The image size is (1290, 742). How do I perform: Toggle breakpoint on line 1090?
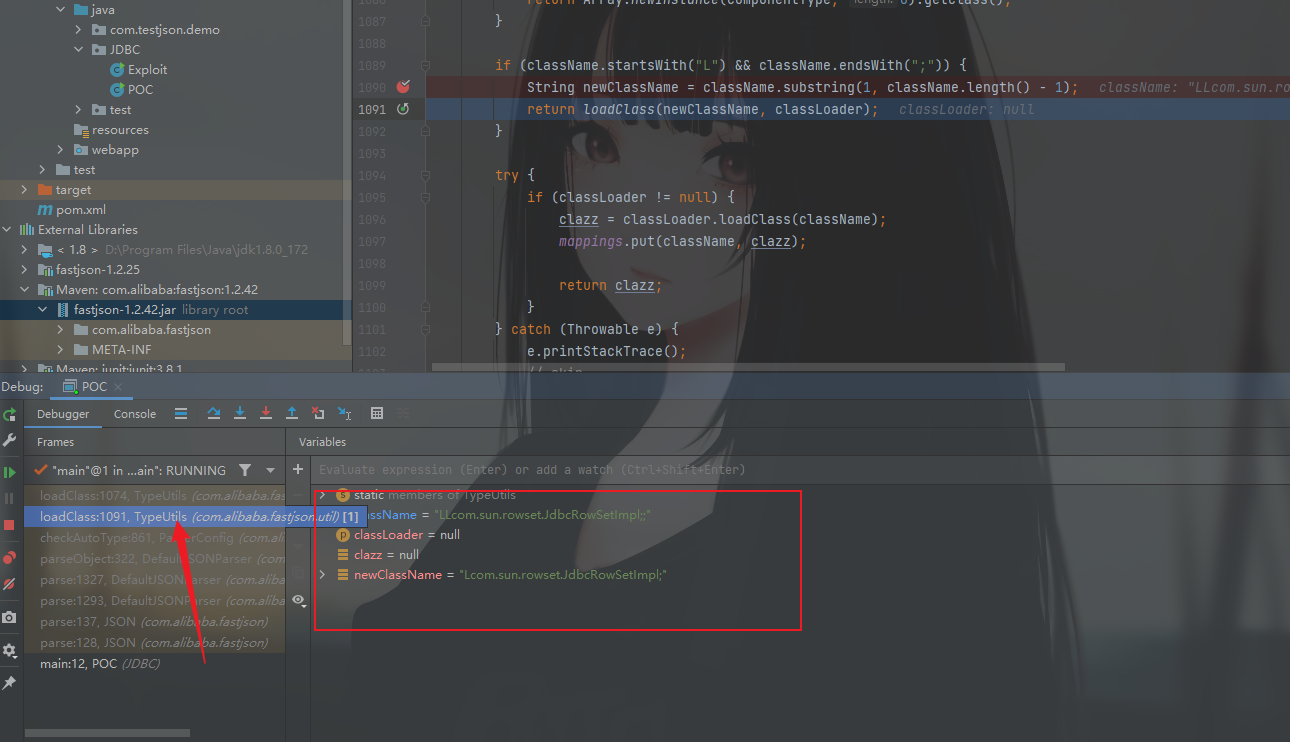point(403,88)
